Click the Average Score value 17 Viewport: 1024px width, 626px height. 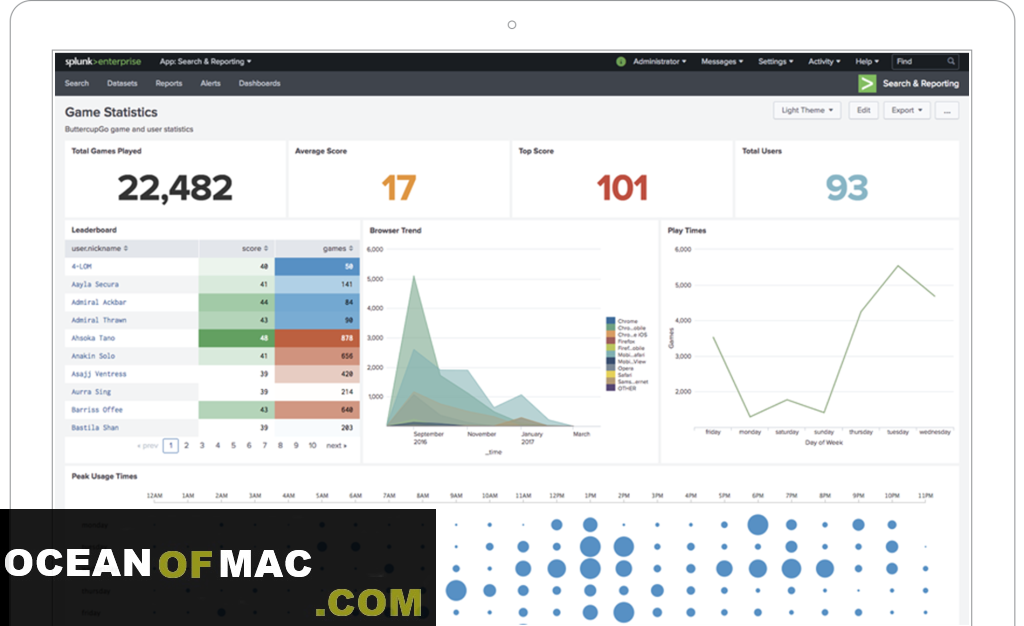[x=398, y=189]
